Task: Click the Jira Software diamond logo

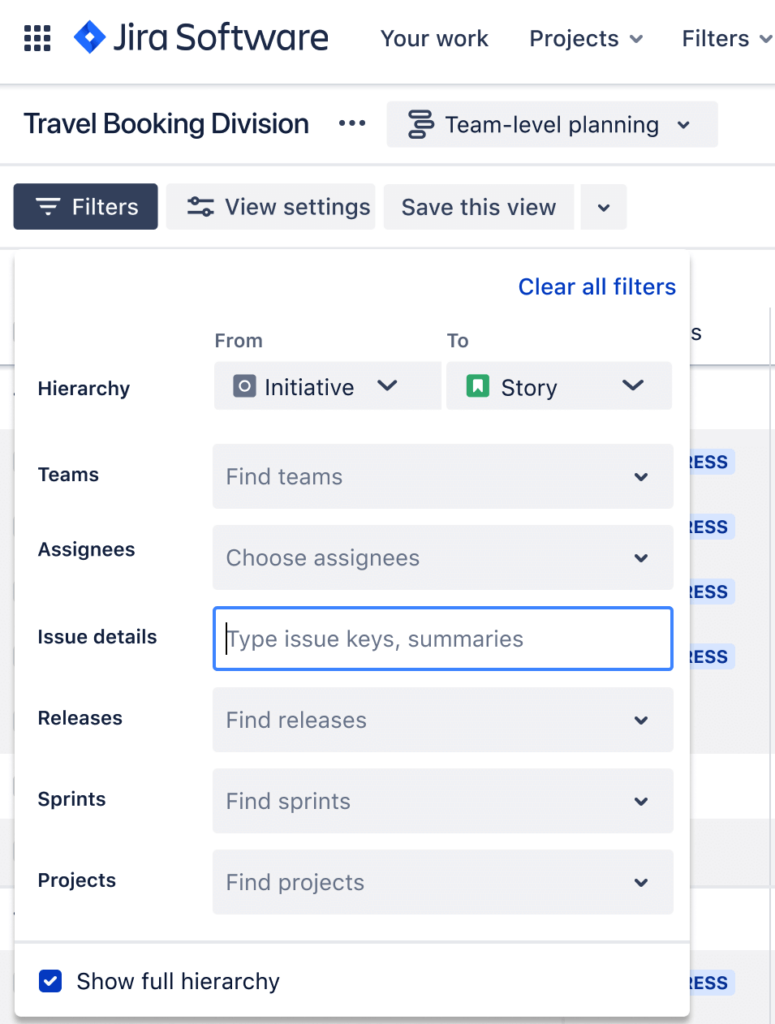Action: (90, 37)
